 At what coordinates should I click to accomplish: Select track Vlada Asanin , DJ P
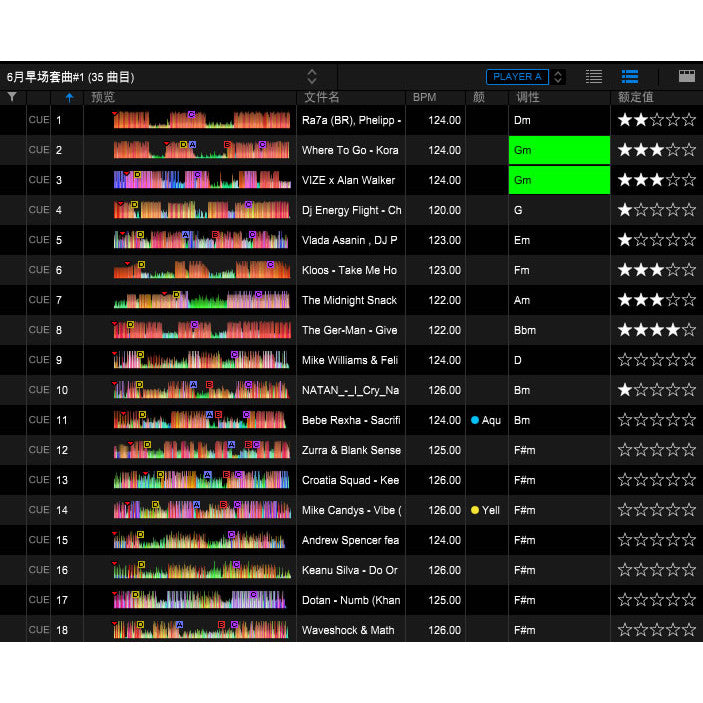pos(350,240)
